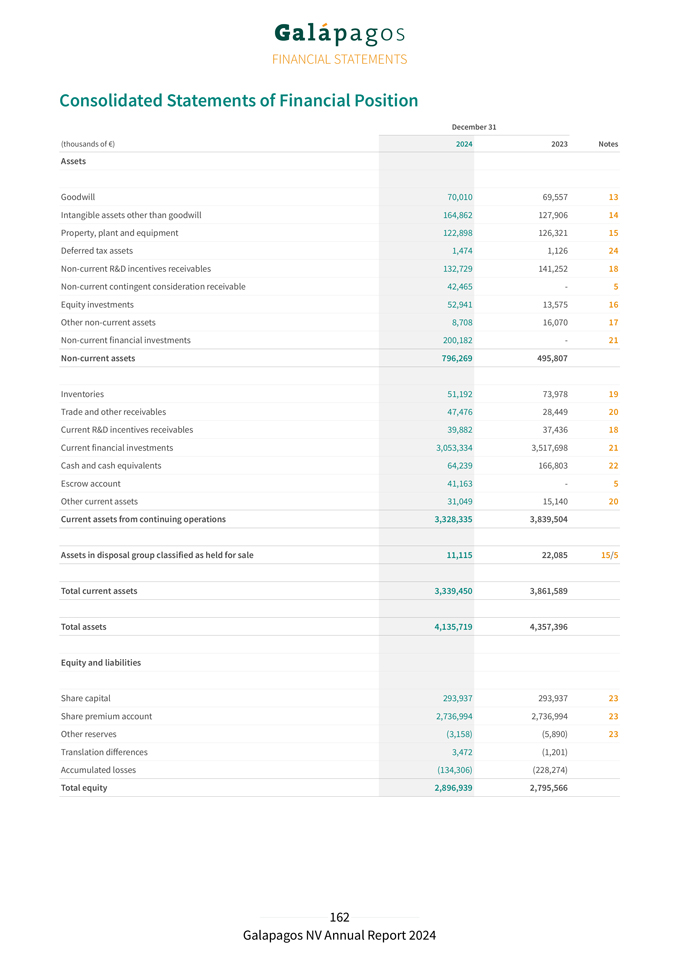The width and height of the screenshot is (679, 960).
Task: Click note 5 beside Non-current contingent consideration receivable
Action: [x=615, y=287]
